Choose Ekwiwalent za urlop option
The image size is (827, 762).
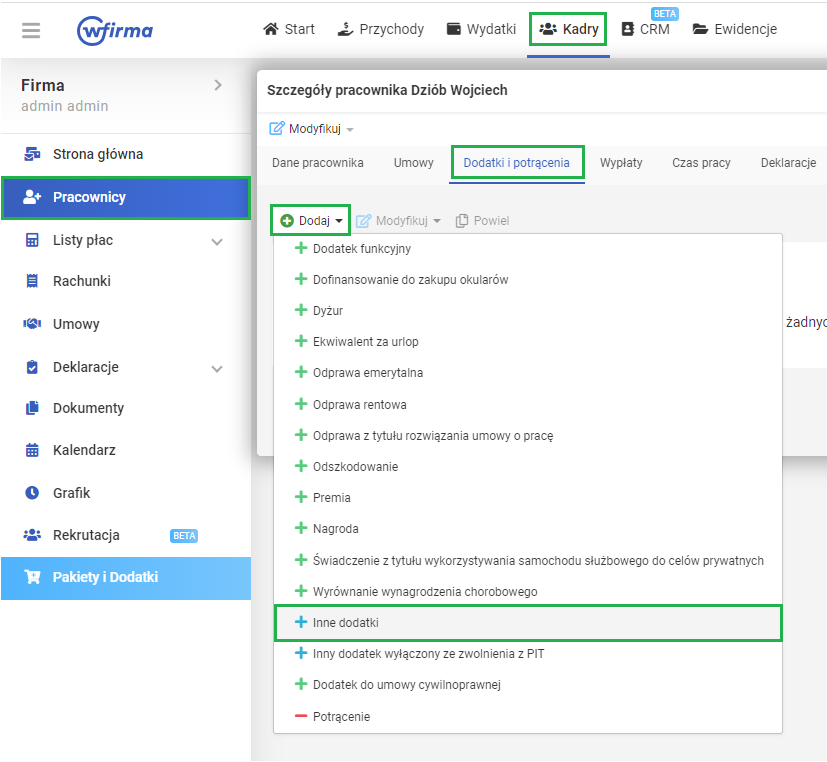click(365, 342)
